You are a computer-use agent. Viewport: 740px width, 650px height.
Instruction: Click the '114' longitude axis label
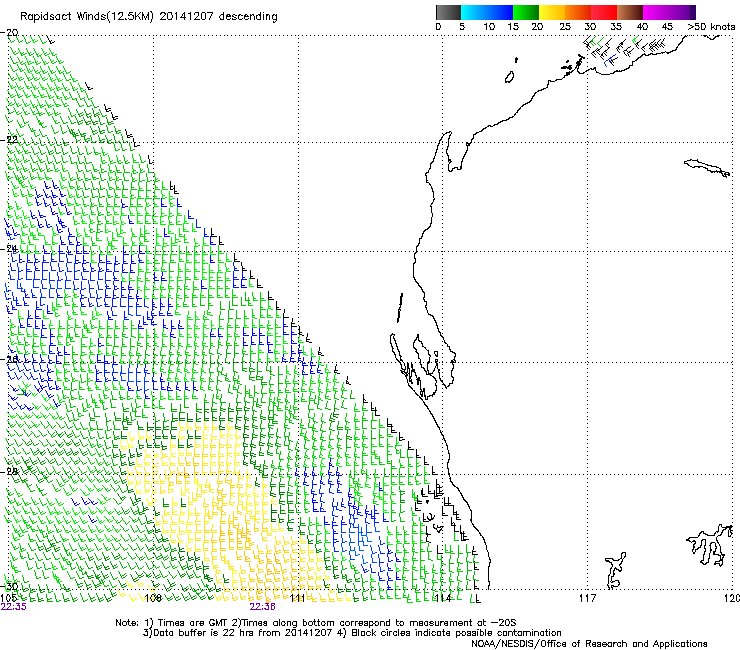tap(443, 599)
